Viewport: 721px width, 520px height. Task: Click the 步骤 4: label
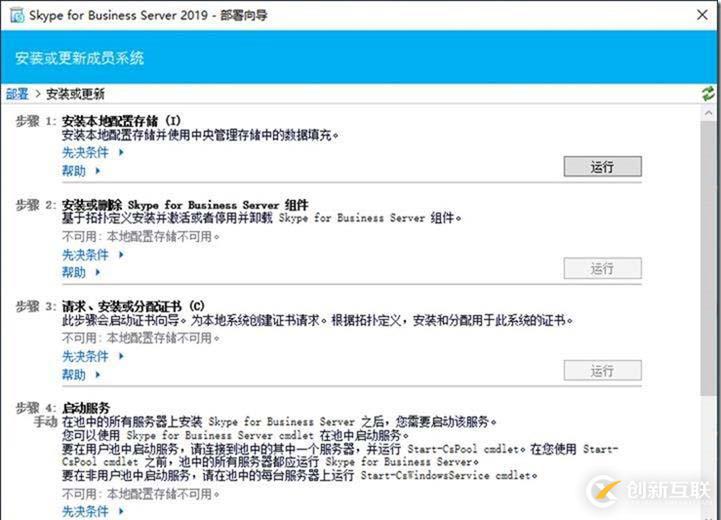[35, 408]
